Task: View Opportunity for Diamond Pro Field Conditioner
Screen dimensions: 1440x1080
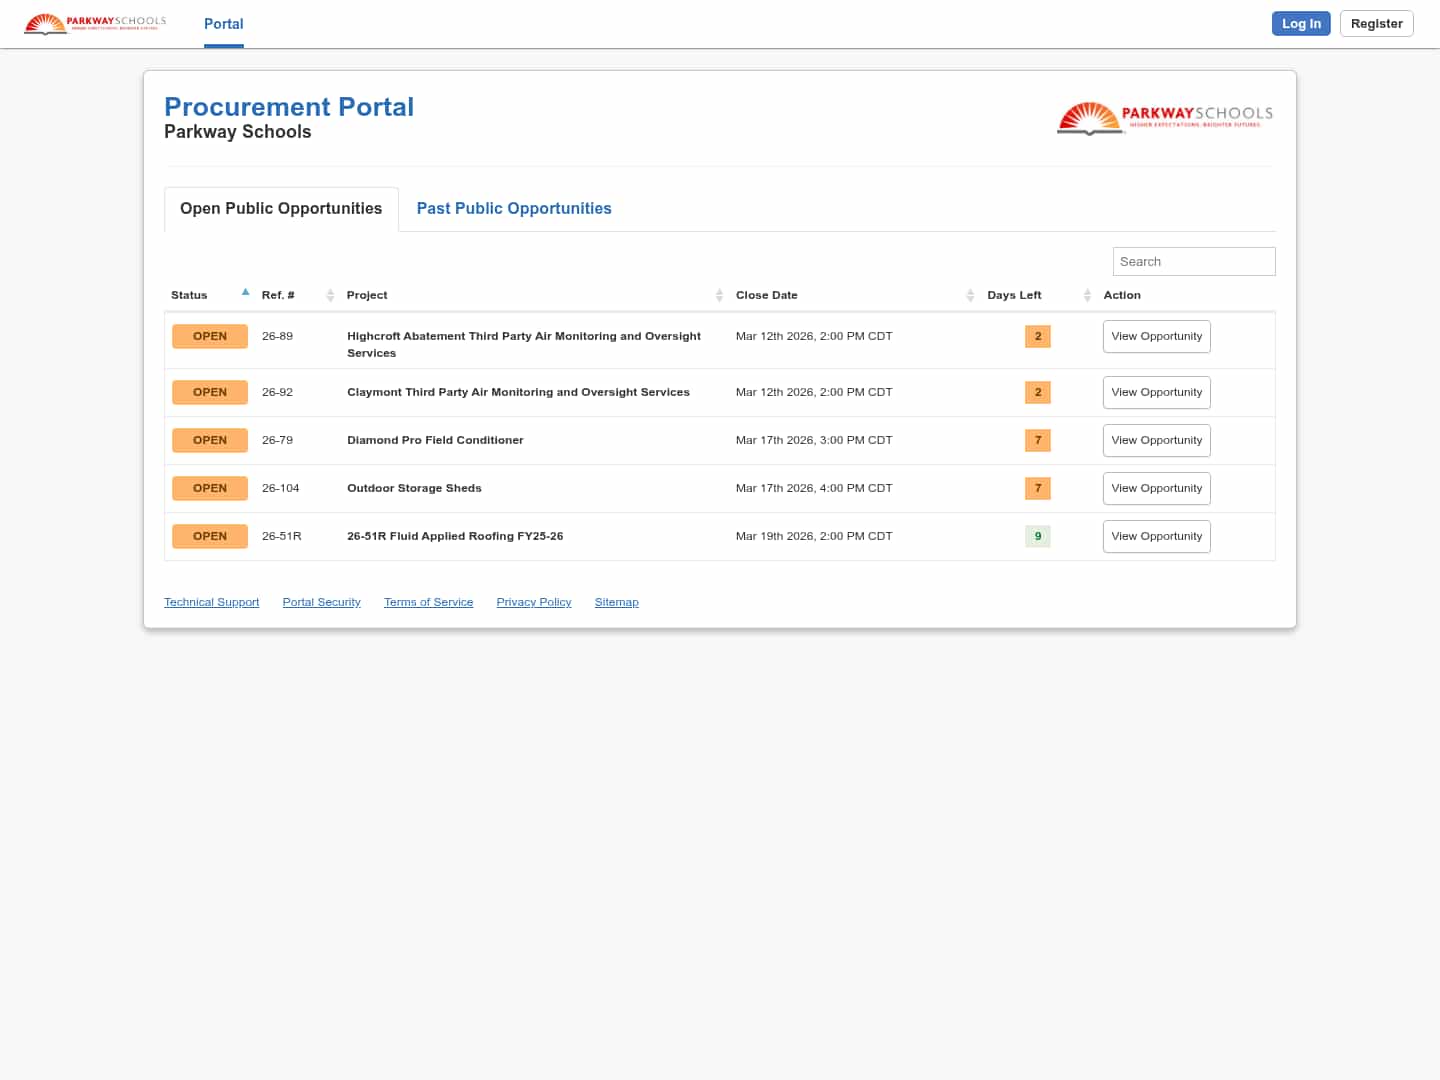Action: [1156, 440]
